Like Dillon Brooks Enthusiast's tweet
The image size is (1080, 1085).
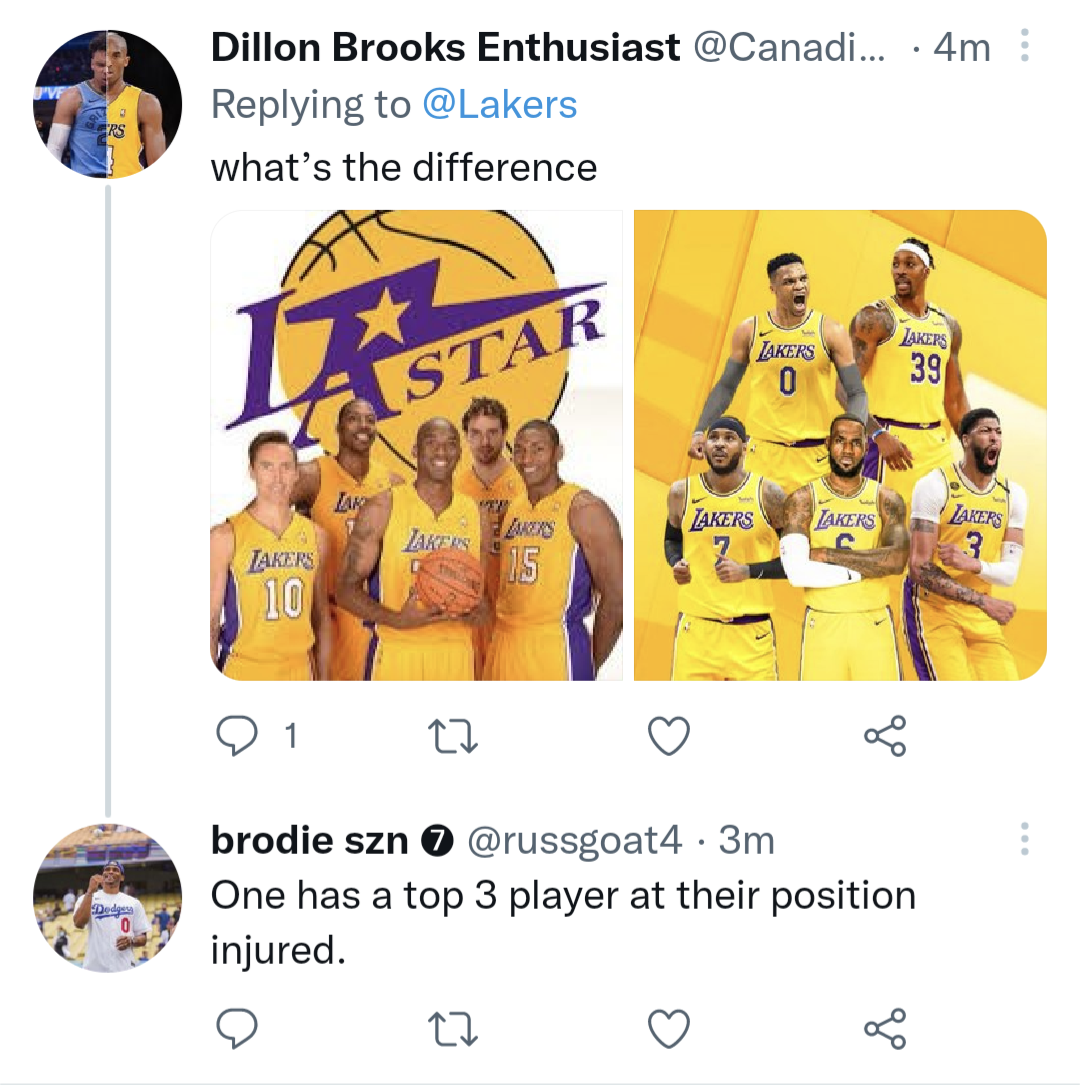[x=668, y=736]
